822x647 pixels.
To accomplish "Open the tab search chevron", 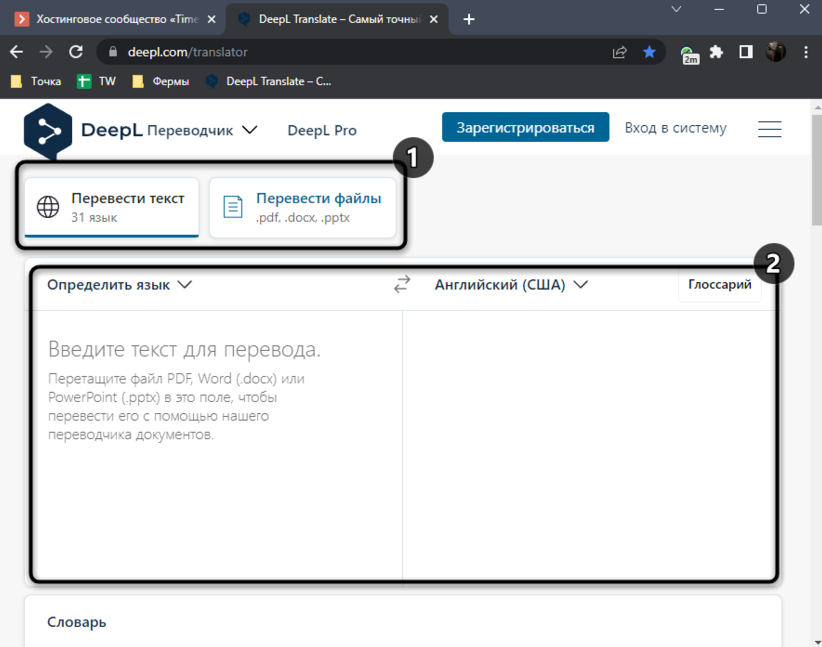I will [x=676, y=9].
